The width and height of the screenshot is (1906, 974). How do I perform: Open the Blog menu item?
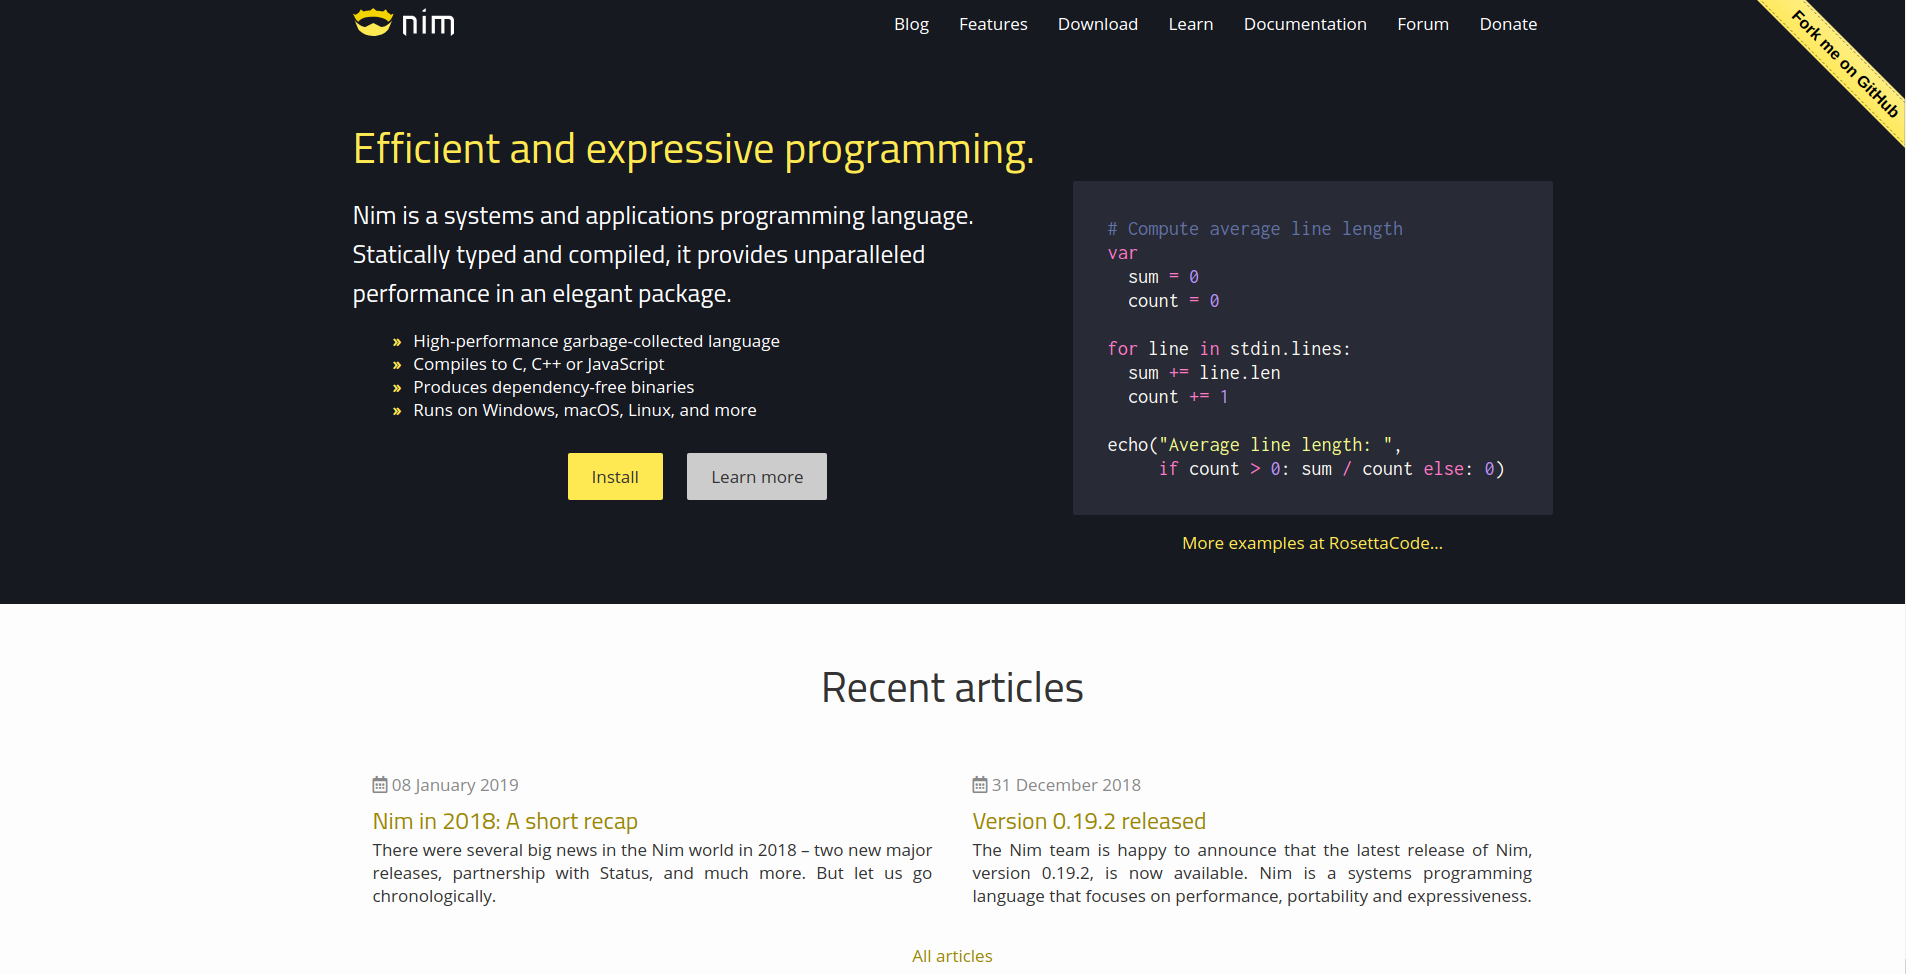(911, 24)
